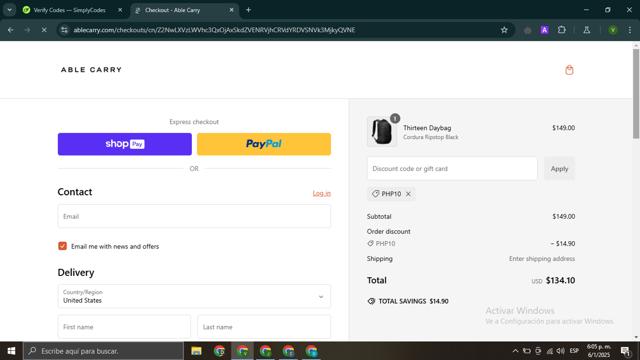Viewport: 640px width, 360px height.
Task: Click the address bar URL
Action: tap(214, 30)
